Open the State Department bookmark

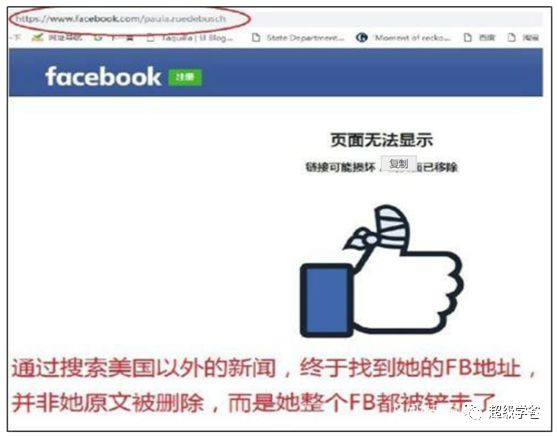(x=298, y=37)
